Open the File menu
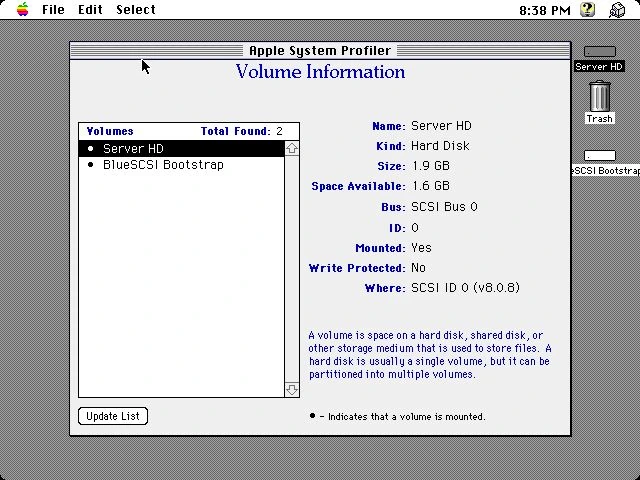Viewport: 640px width, 480px height. [x=53, y=10]
